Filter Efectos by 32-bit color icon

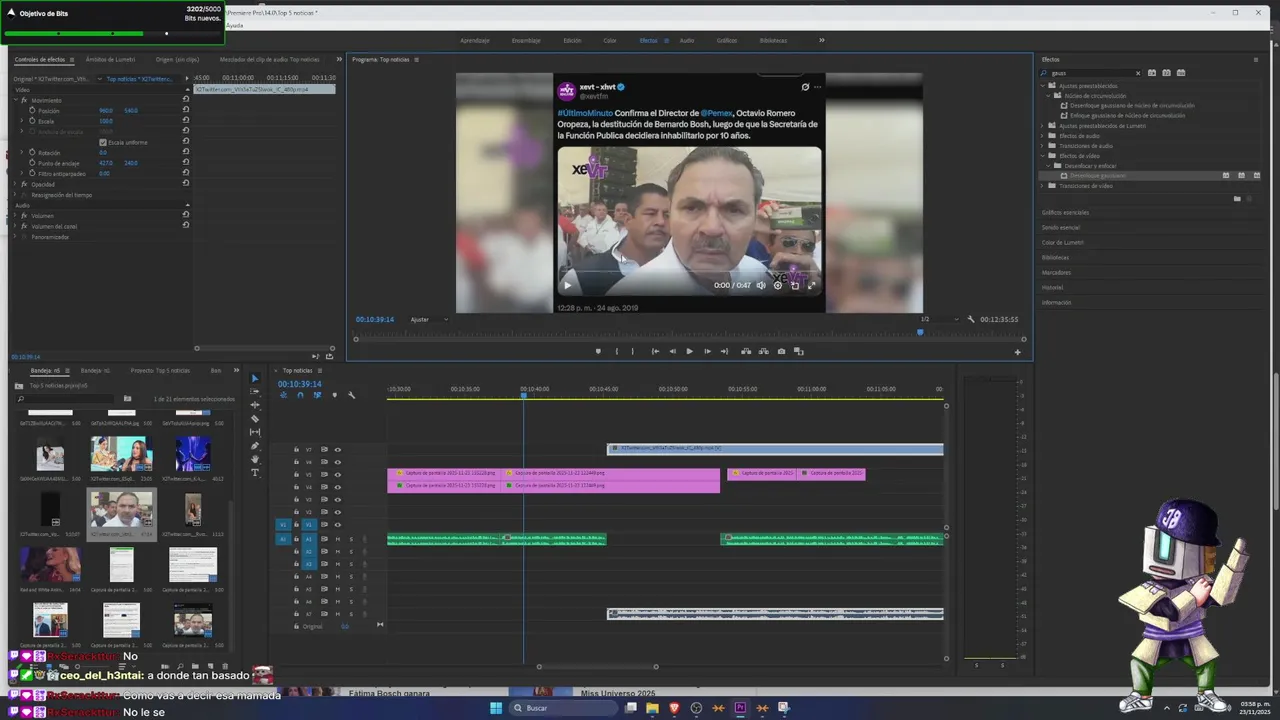tap(1166, 73)
